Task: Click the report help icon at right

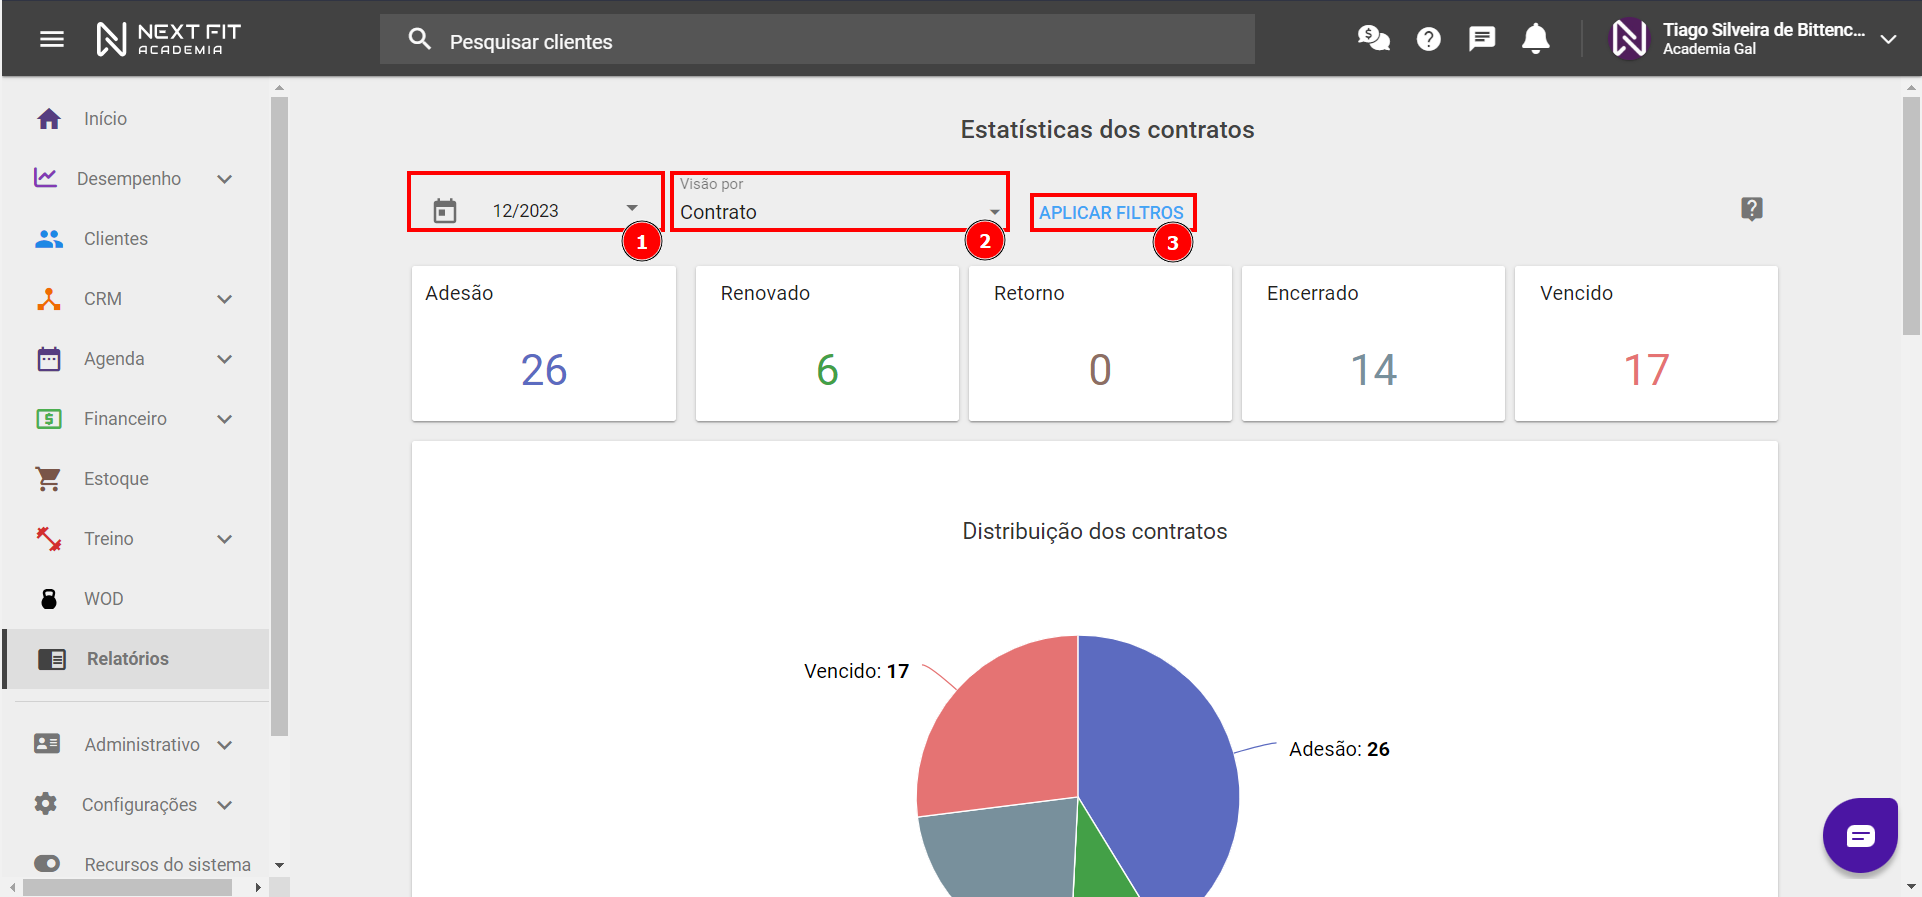Action: pos(1752,209)
